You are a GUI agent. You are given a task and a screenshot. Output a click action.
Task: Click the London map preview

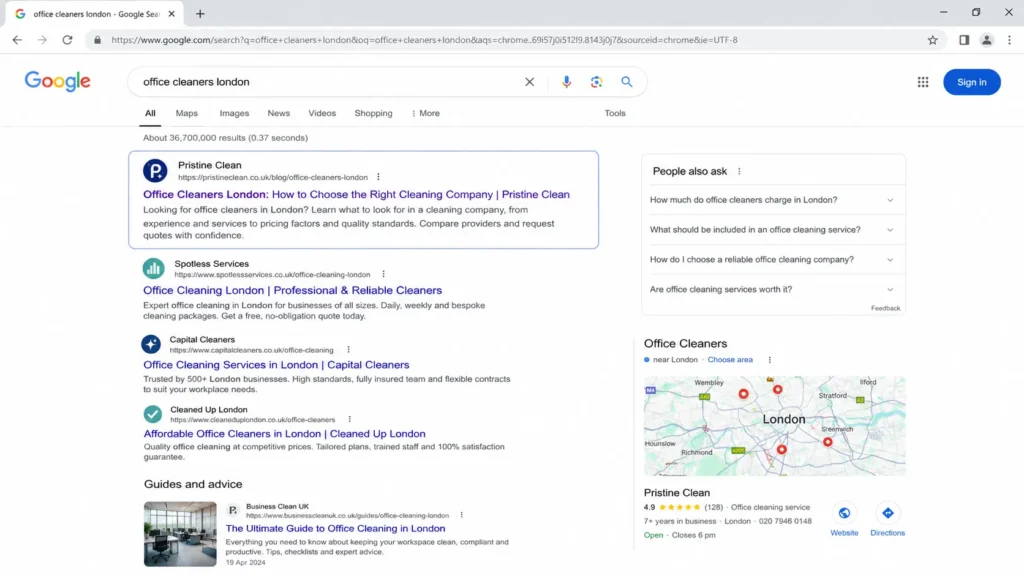(775, 426)
